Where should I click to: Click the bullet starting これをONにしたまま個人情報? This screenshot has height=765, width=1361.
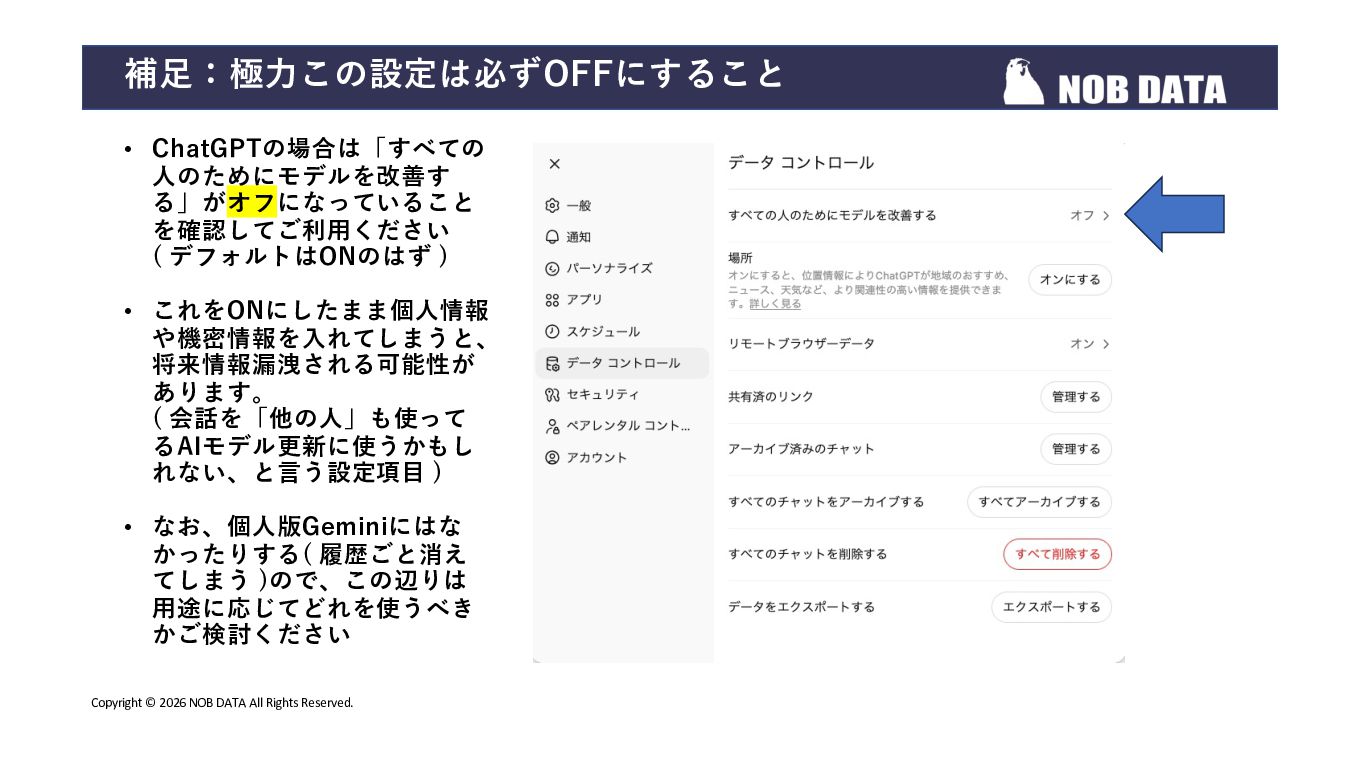[x=321, y=391]
